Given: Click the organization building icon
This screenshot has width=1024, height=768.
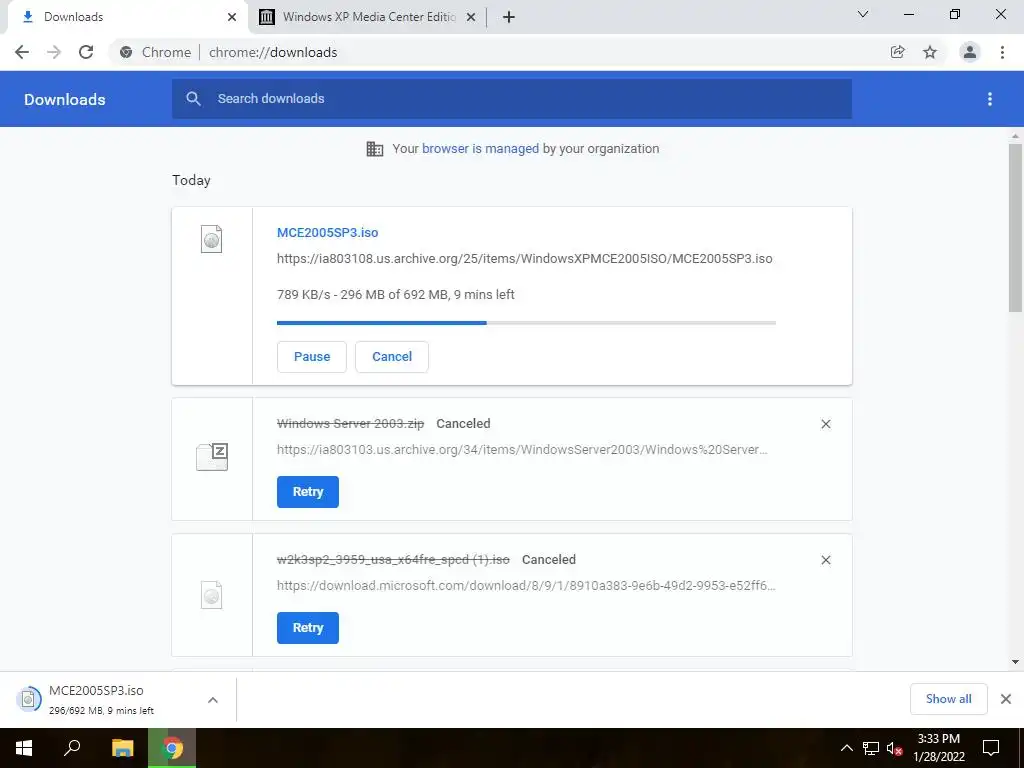Looking at the screenshot, I should [375, 149].
